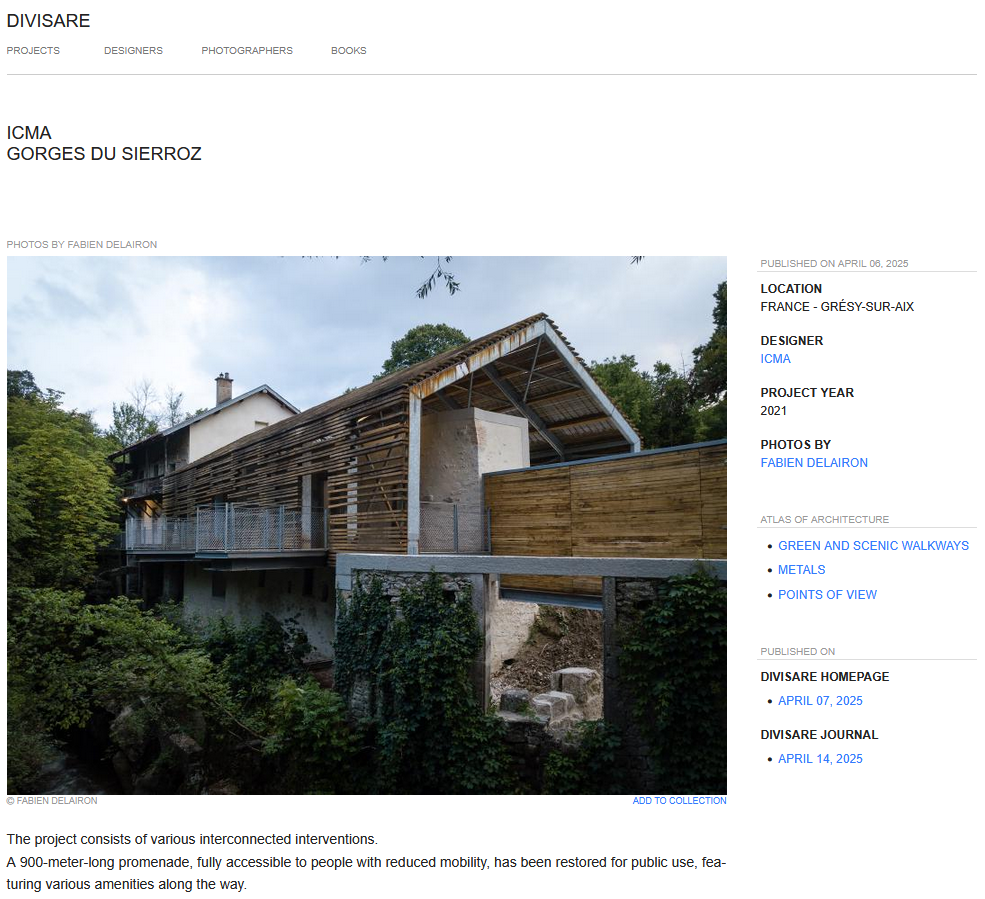This screenshot has width=985, height=899.
Task: Open Points of View atlas category
Action: tap(827, 594)
